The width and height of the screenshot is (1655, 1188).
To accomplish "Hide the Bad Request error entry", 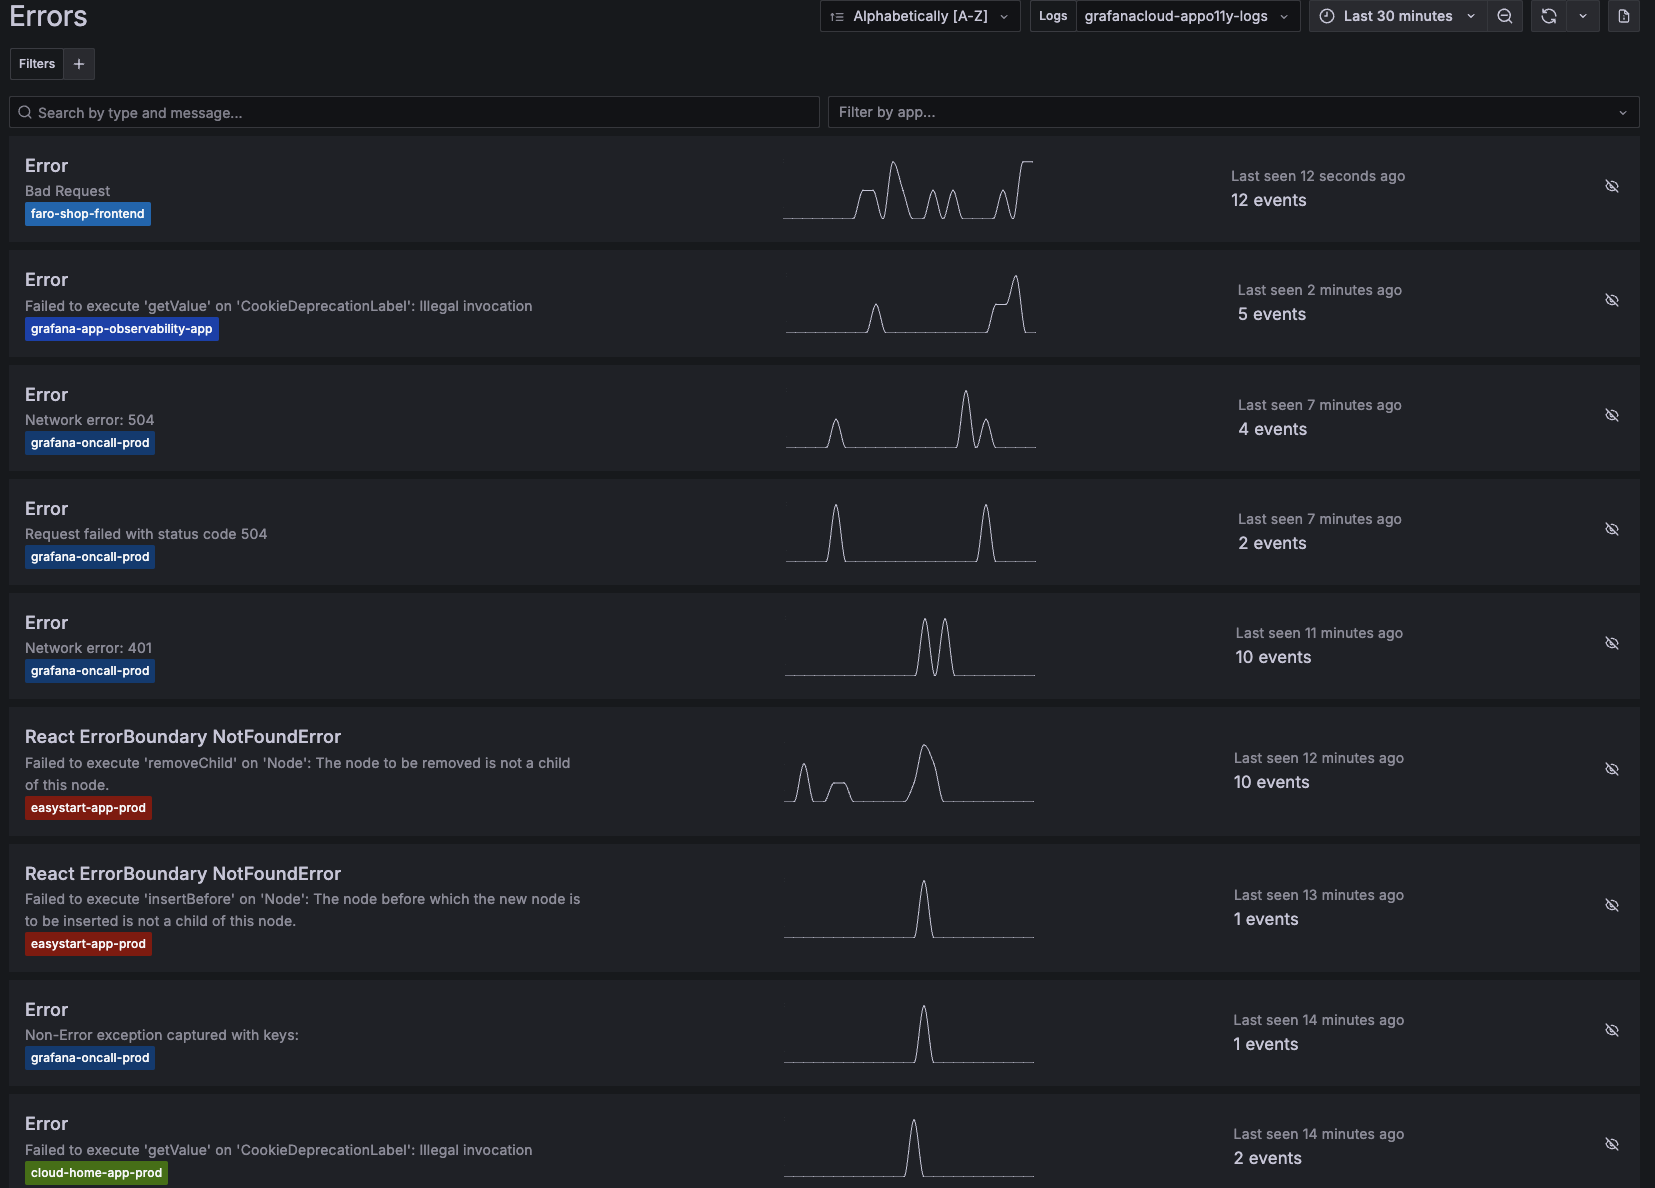I will (1612, 186).
